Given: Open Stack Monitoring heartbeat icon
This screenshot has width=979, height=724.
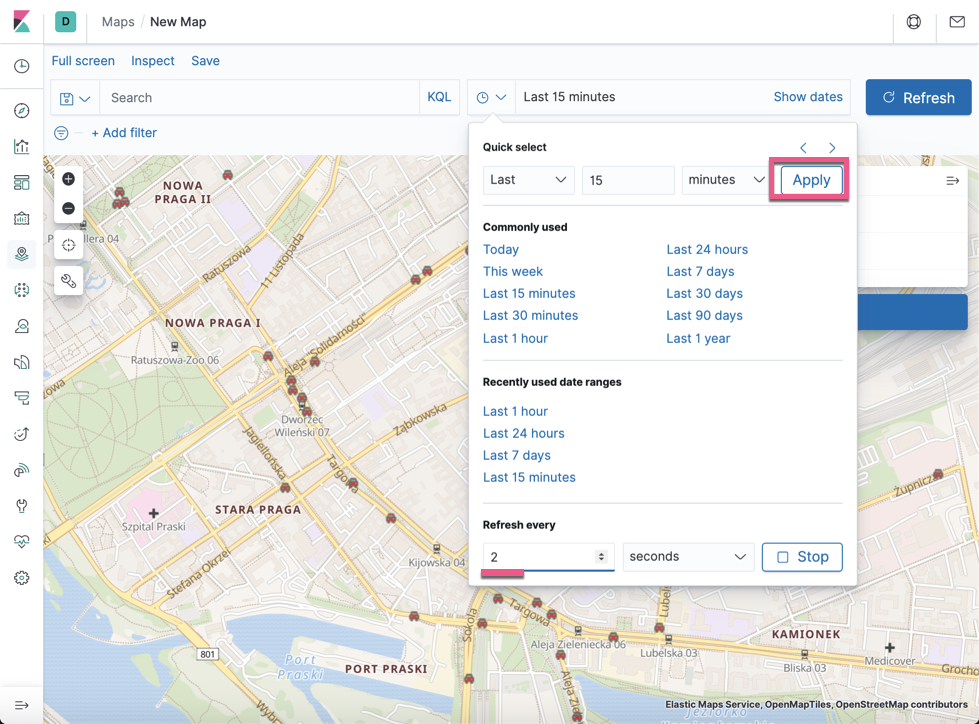Looking at the screenshot, I should [21, 541].
